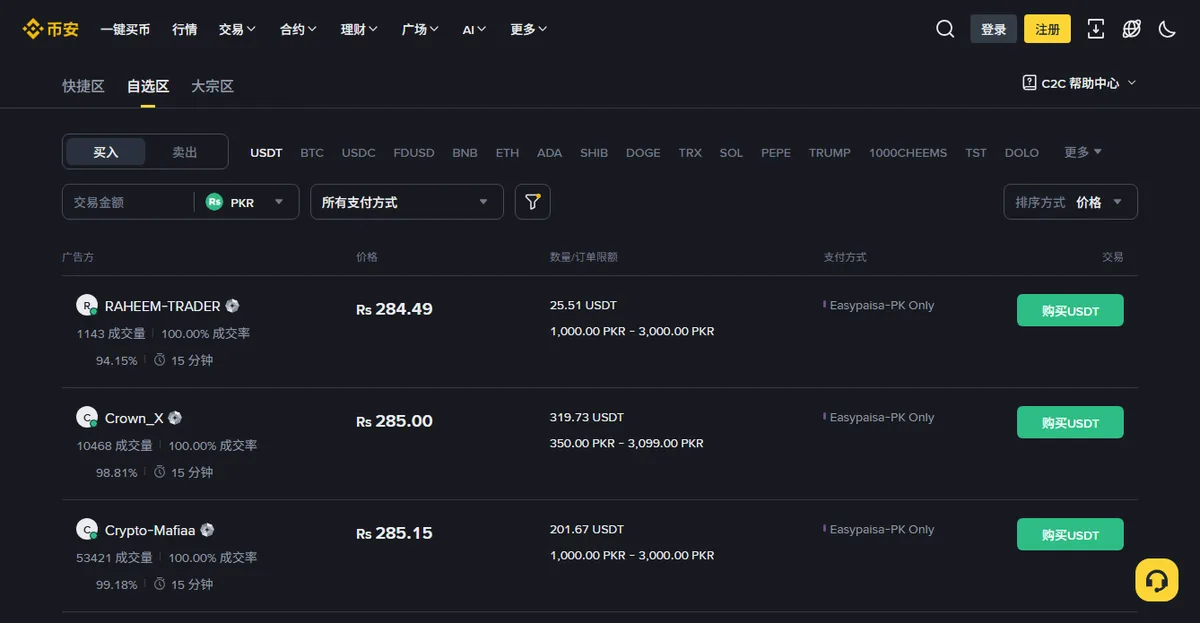Select the BTC coin tab
Screen dimensions: 1200x623
(312, 153)
